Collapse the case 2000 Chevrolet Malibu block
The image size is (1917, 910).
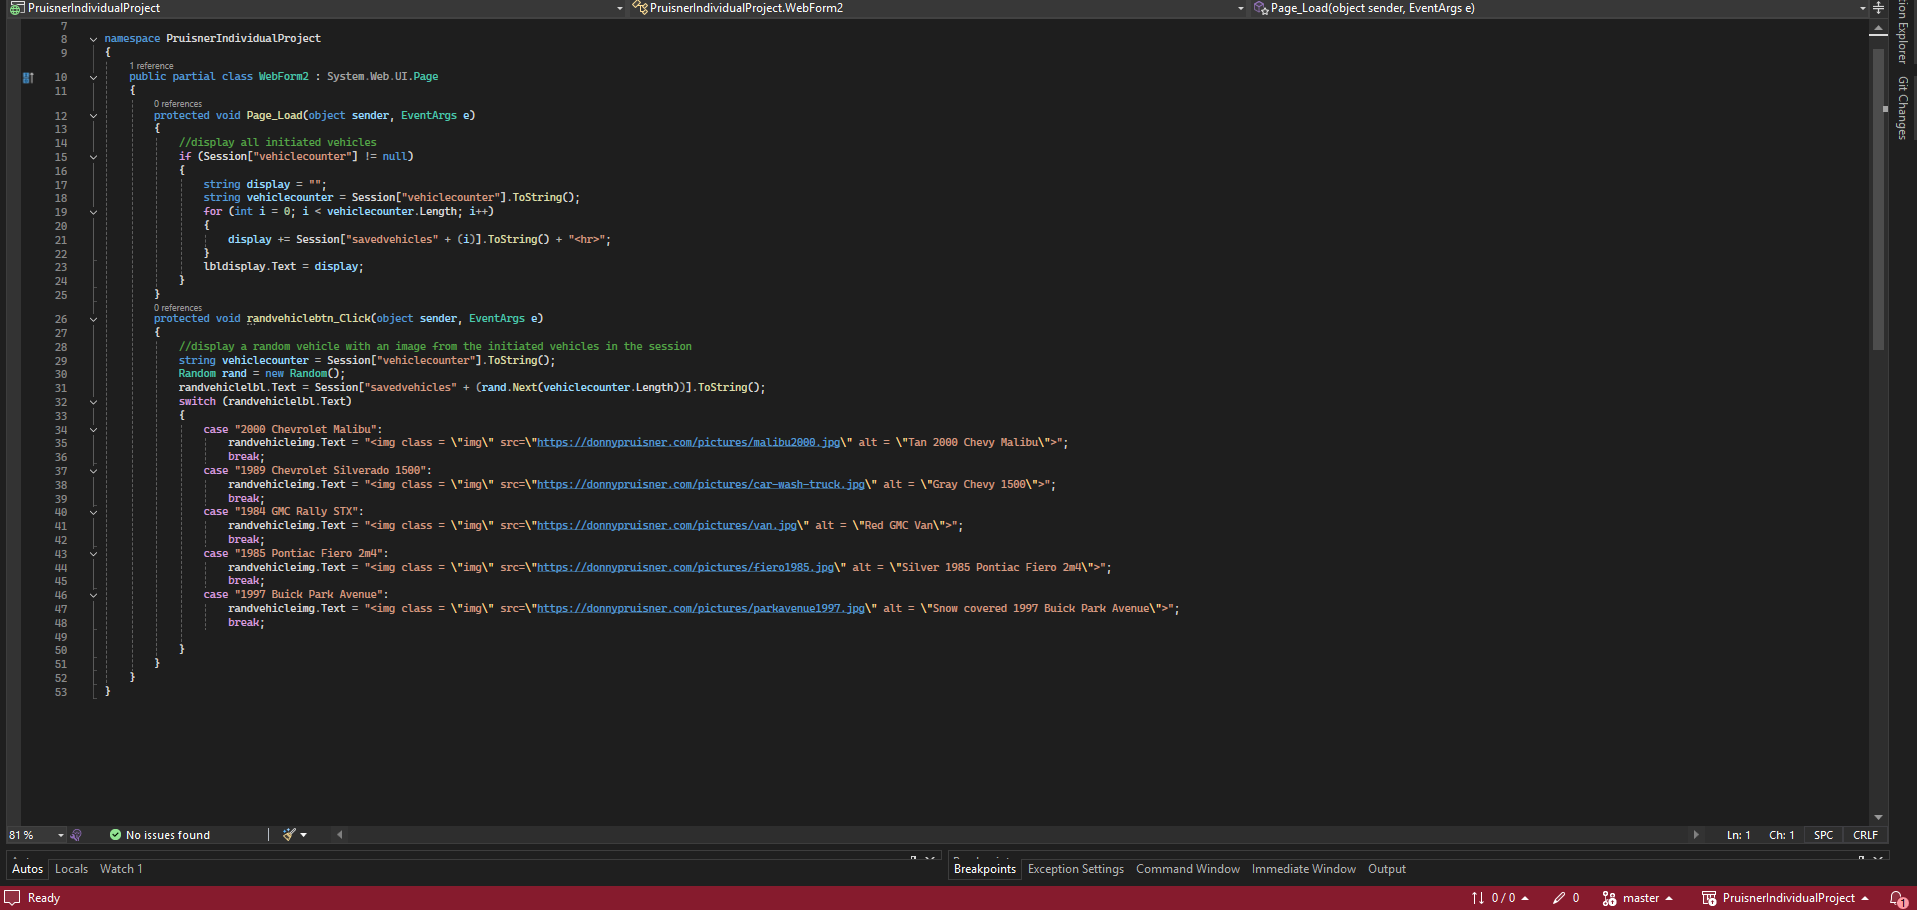[x=93, y=430]
